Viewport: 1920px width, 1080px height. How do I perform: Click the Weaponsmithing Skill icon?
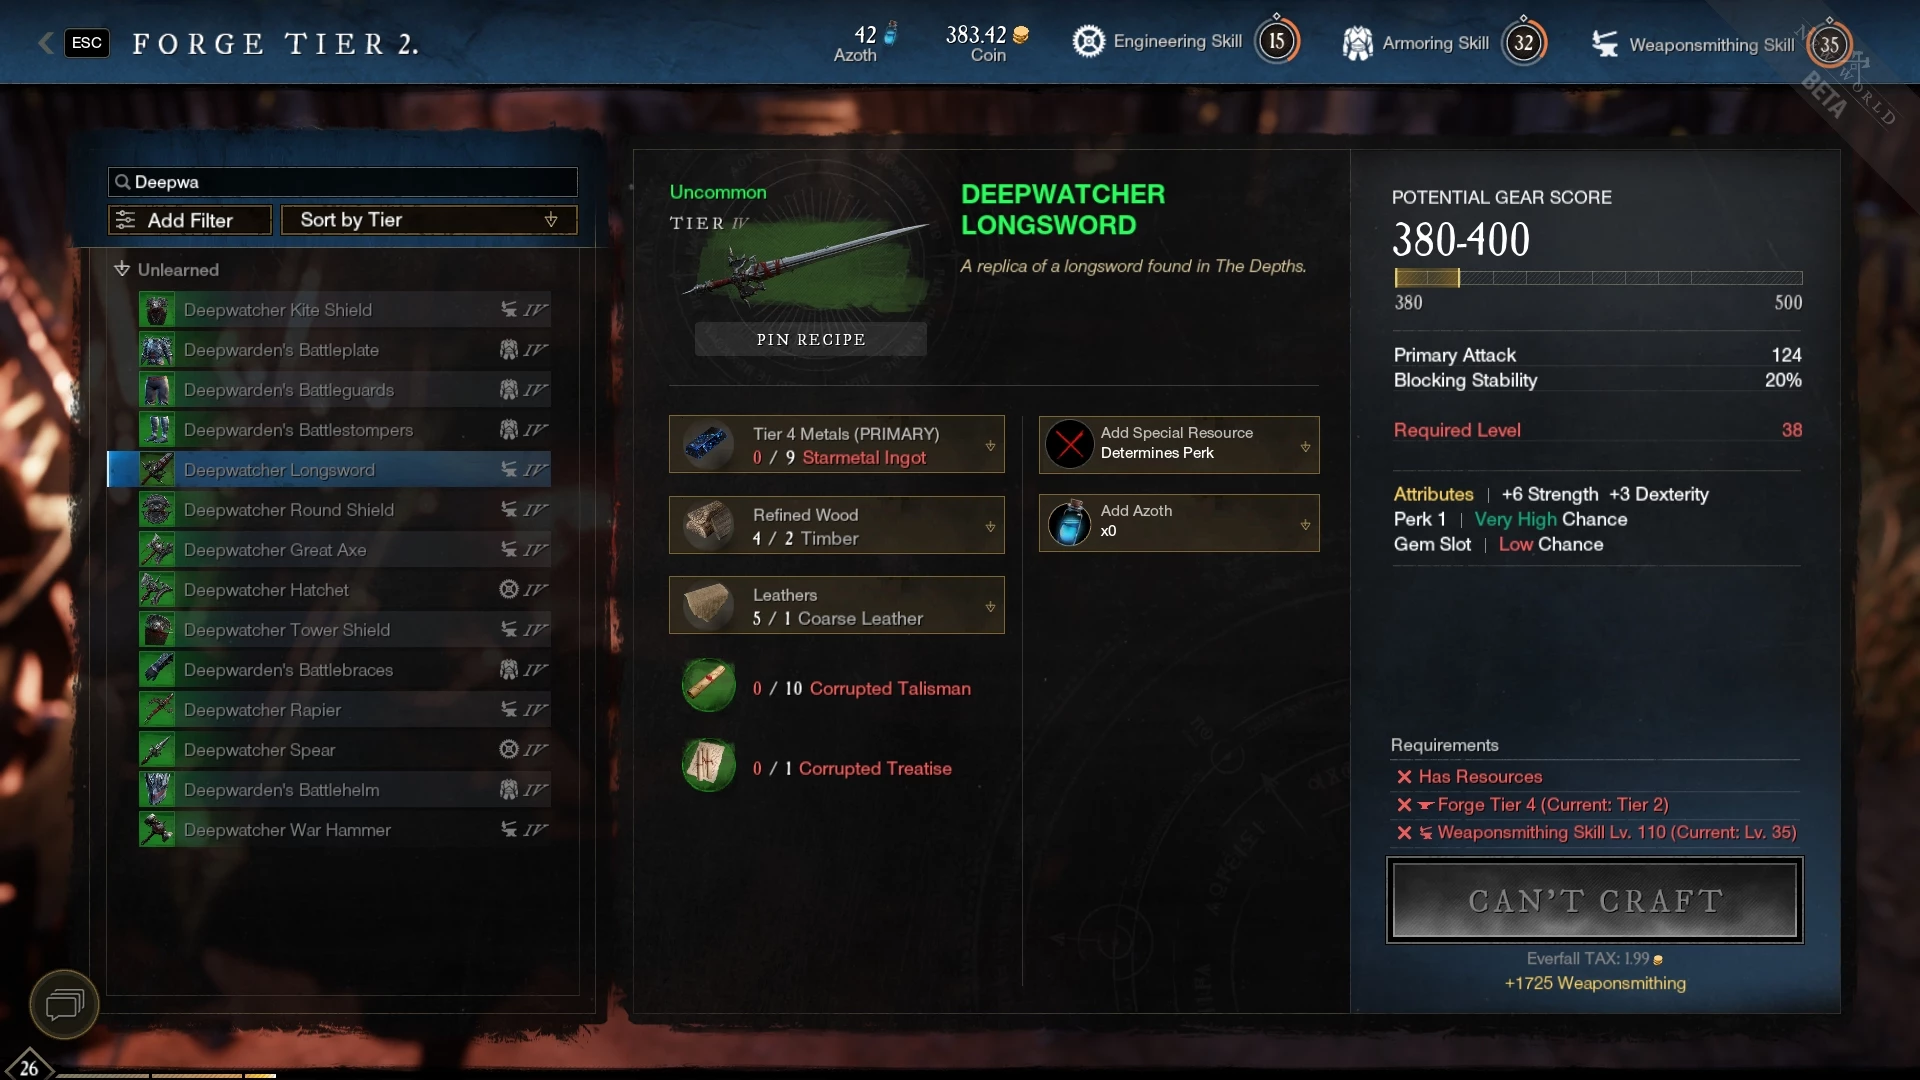click(1605, 44)
